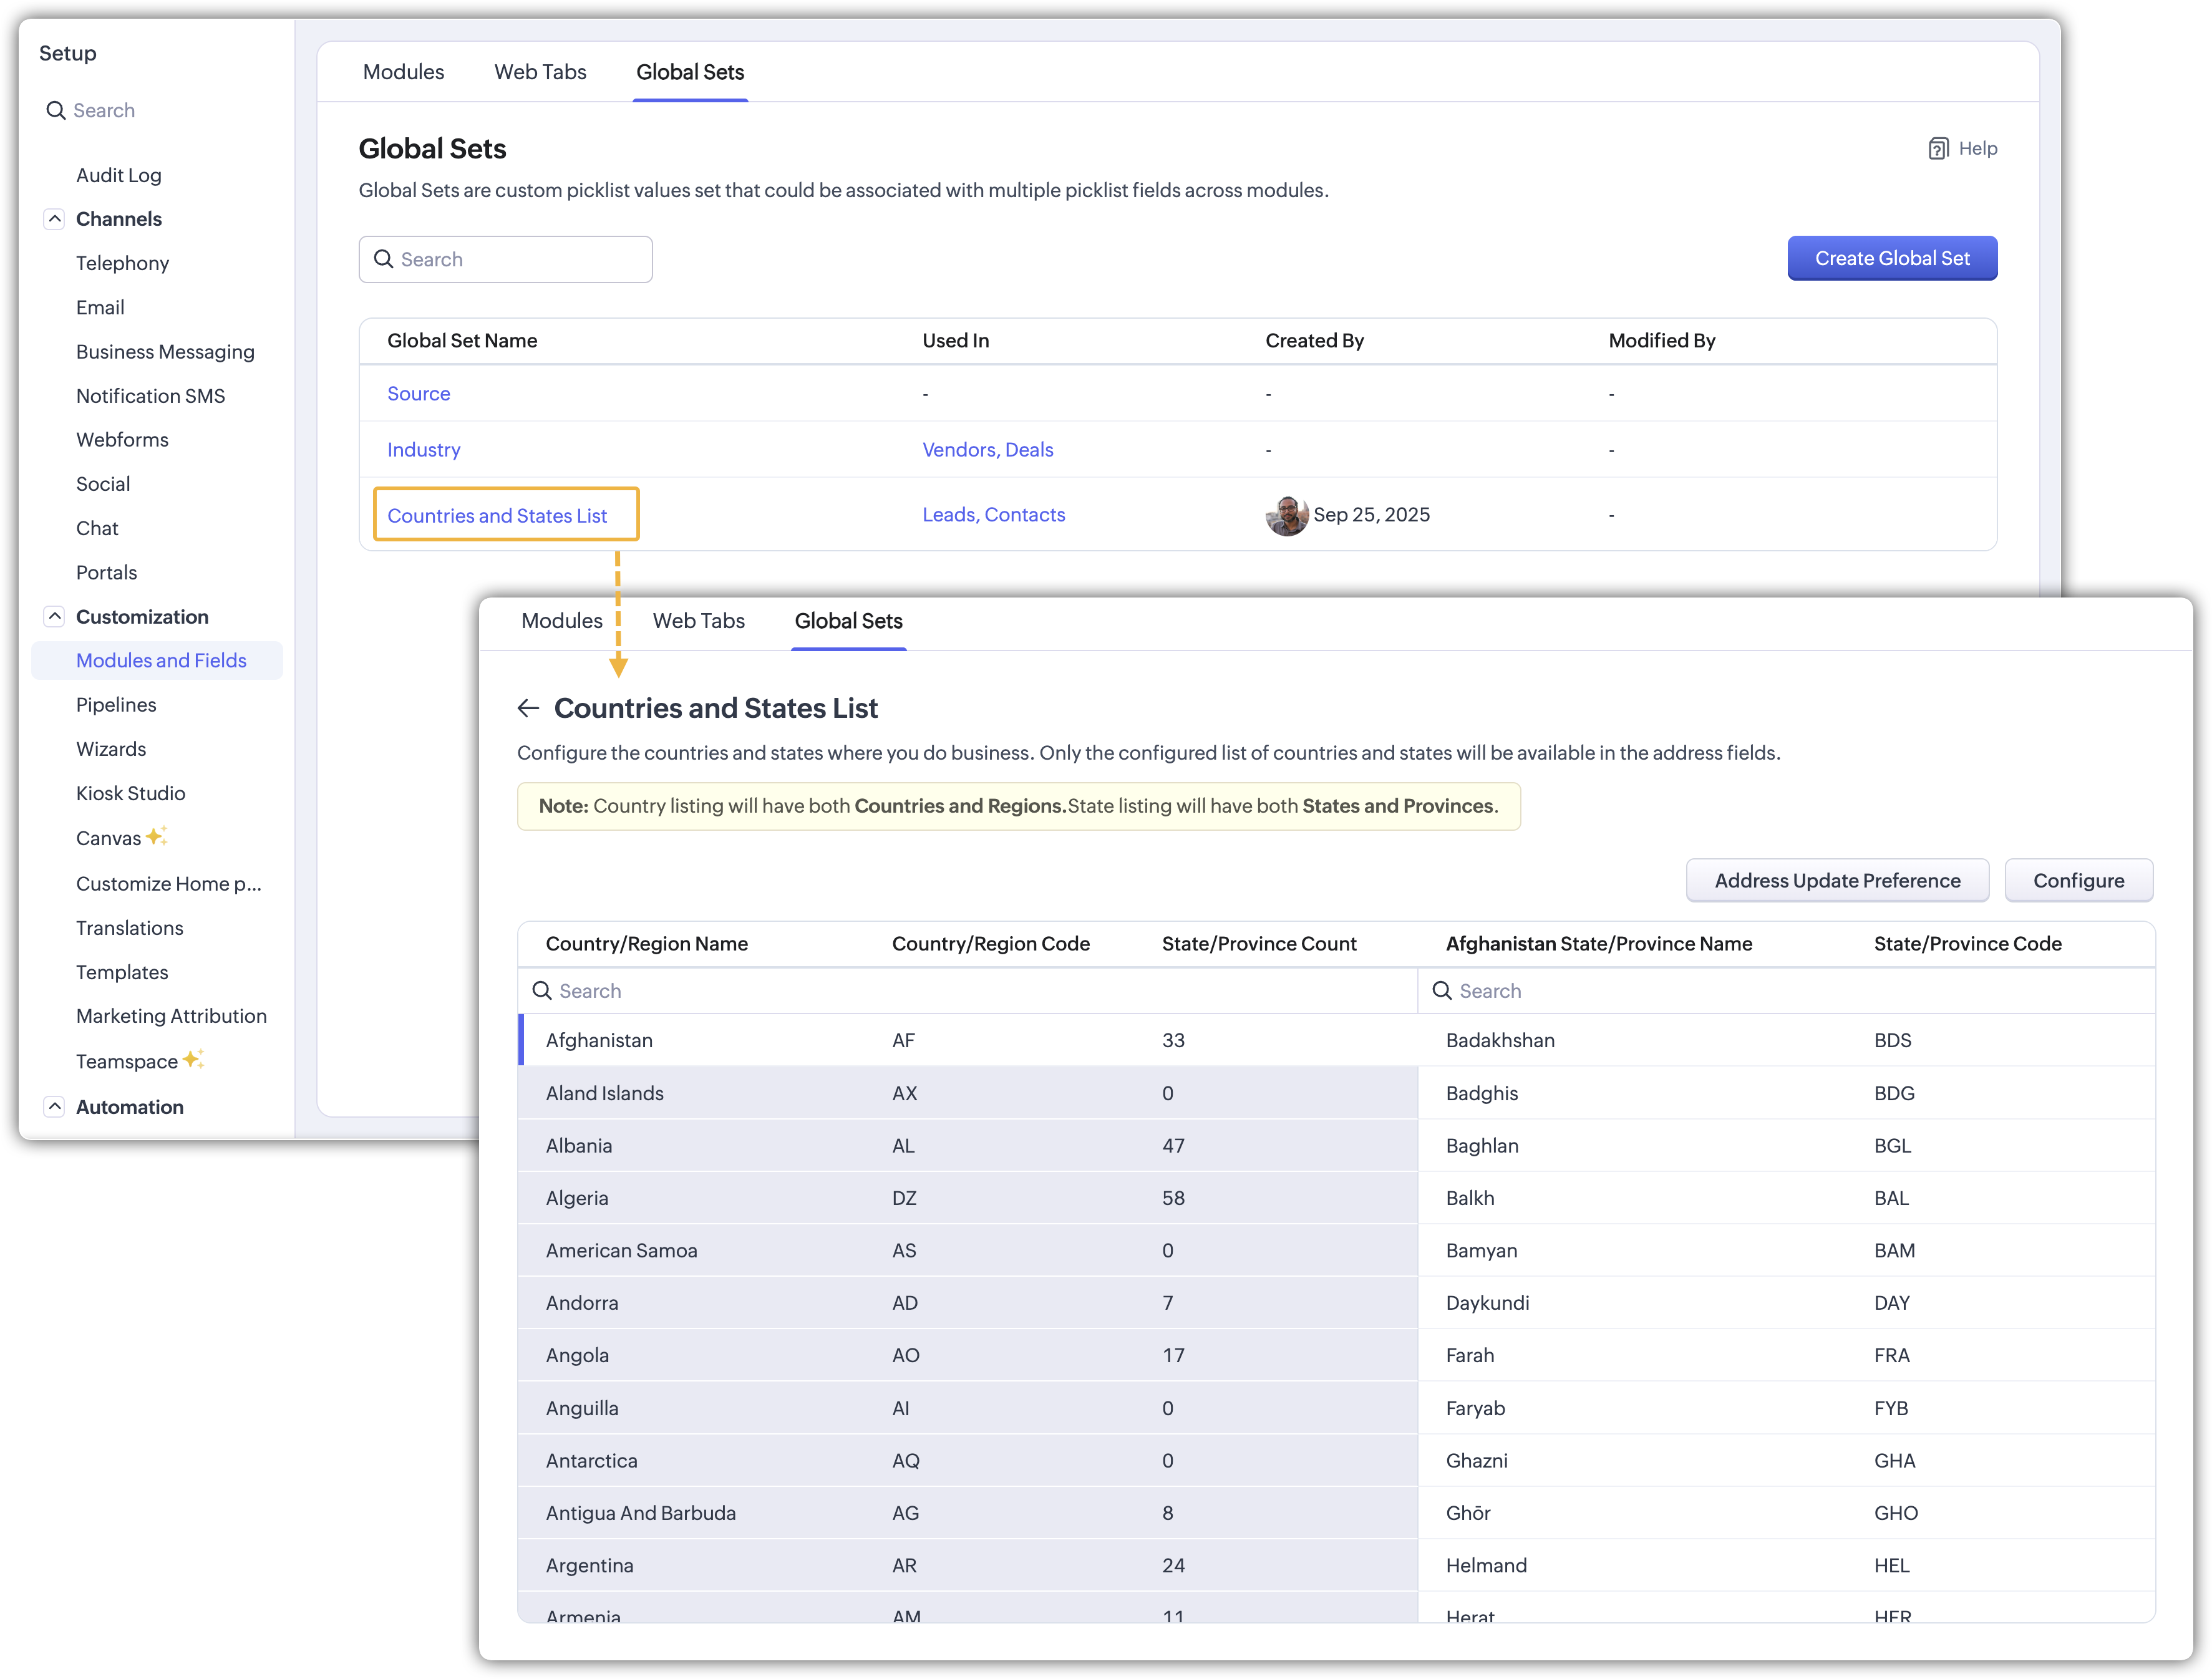Click the magnifier icon in Setup search
The width and height of the screenshot is (2212, 1679).
pos(56,111)
